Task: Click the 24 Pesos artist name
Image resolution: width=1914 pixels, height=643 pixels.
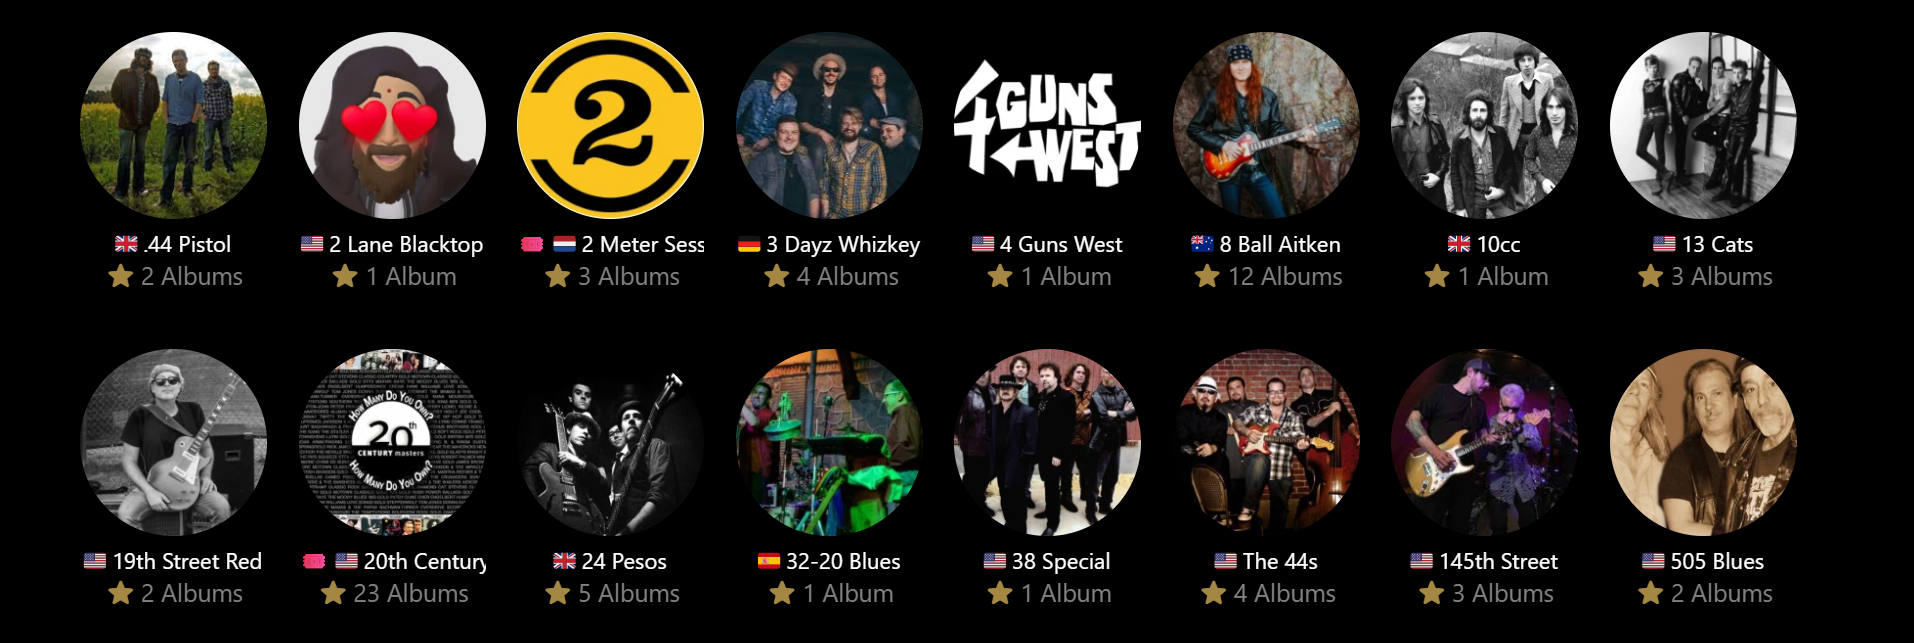Action: 624,561
